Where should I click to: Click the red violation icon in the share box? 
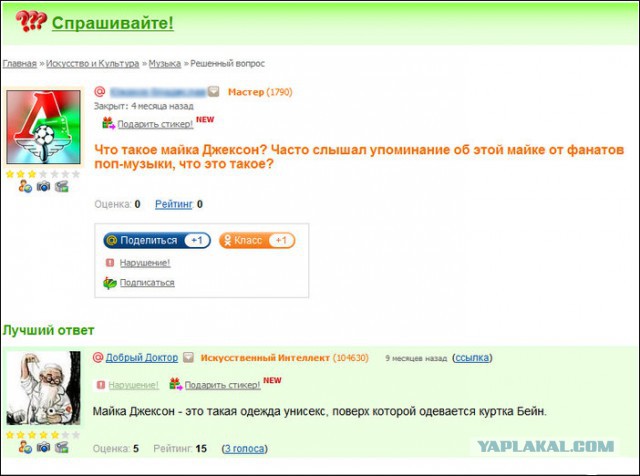click(x=110, y=262)
